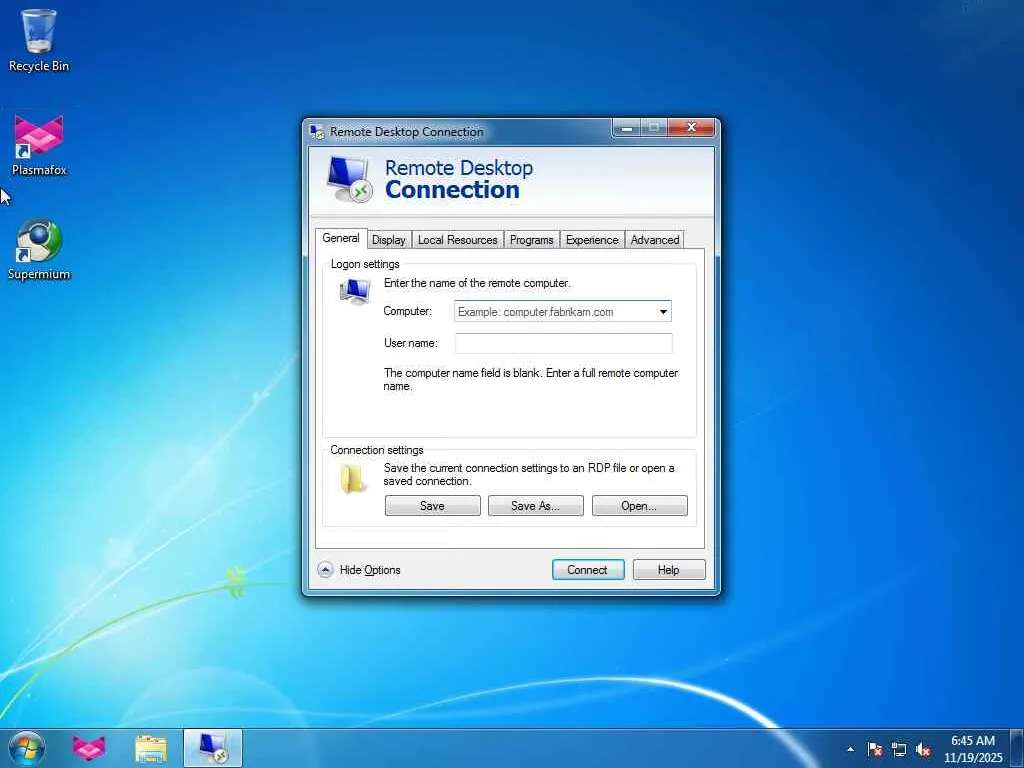Select the Supermium desktop shortcut

pos(39,249)
